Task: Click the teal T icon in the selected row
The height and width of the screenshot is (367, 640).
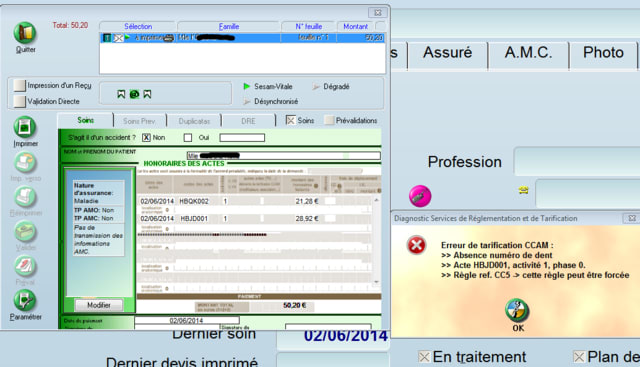Action: coord(107,38)
